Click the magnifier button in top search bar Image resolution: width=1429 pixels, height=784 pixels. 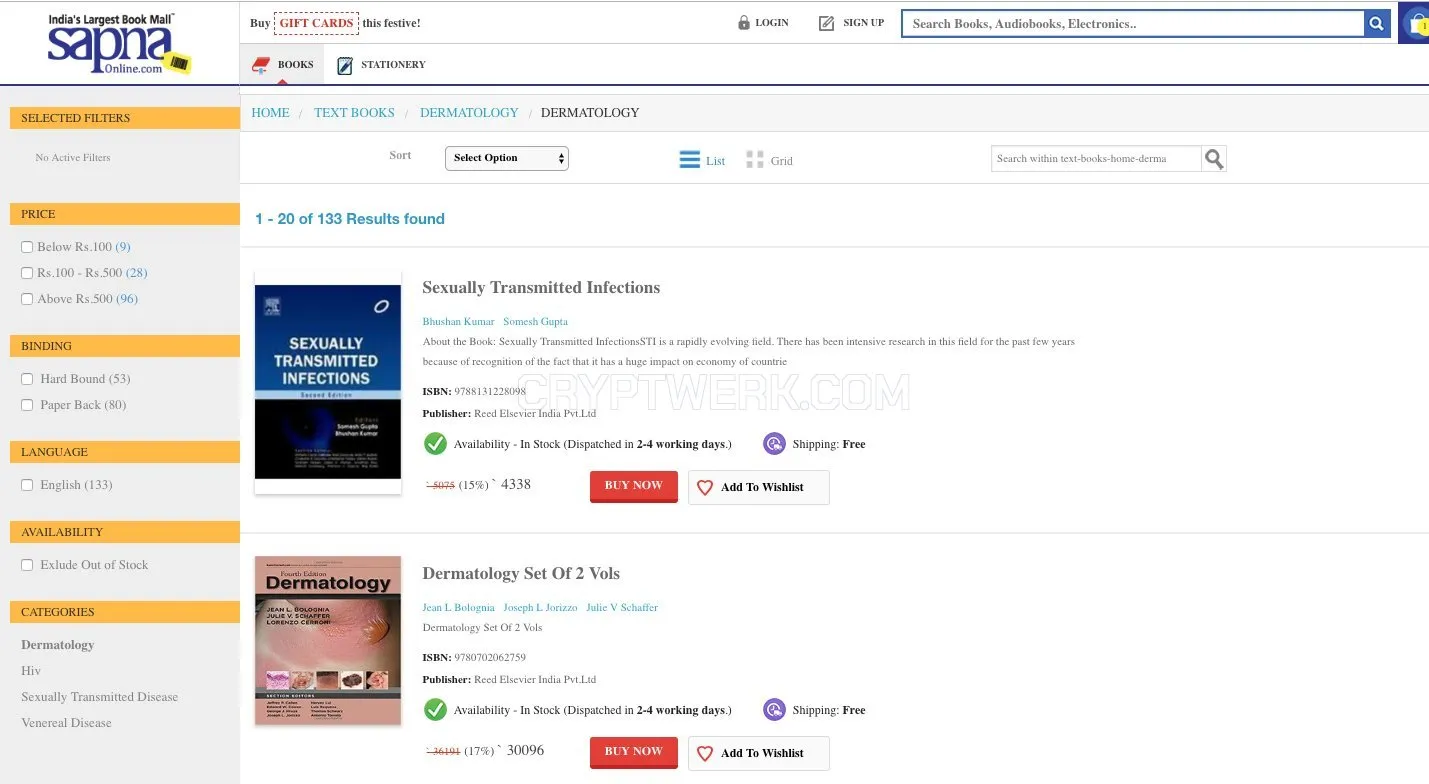(1377, 24)
